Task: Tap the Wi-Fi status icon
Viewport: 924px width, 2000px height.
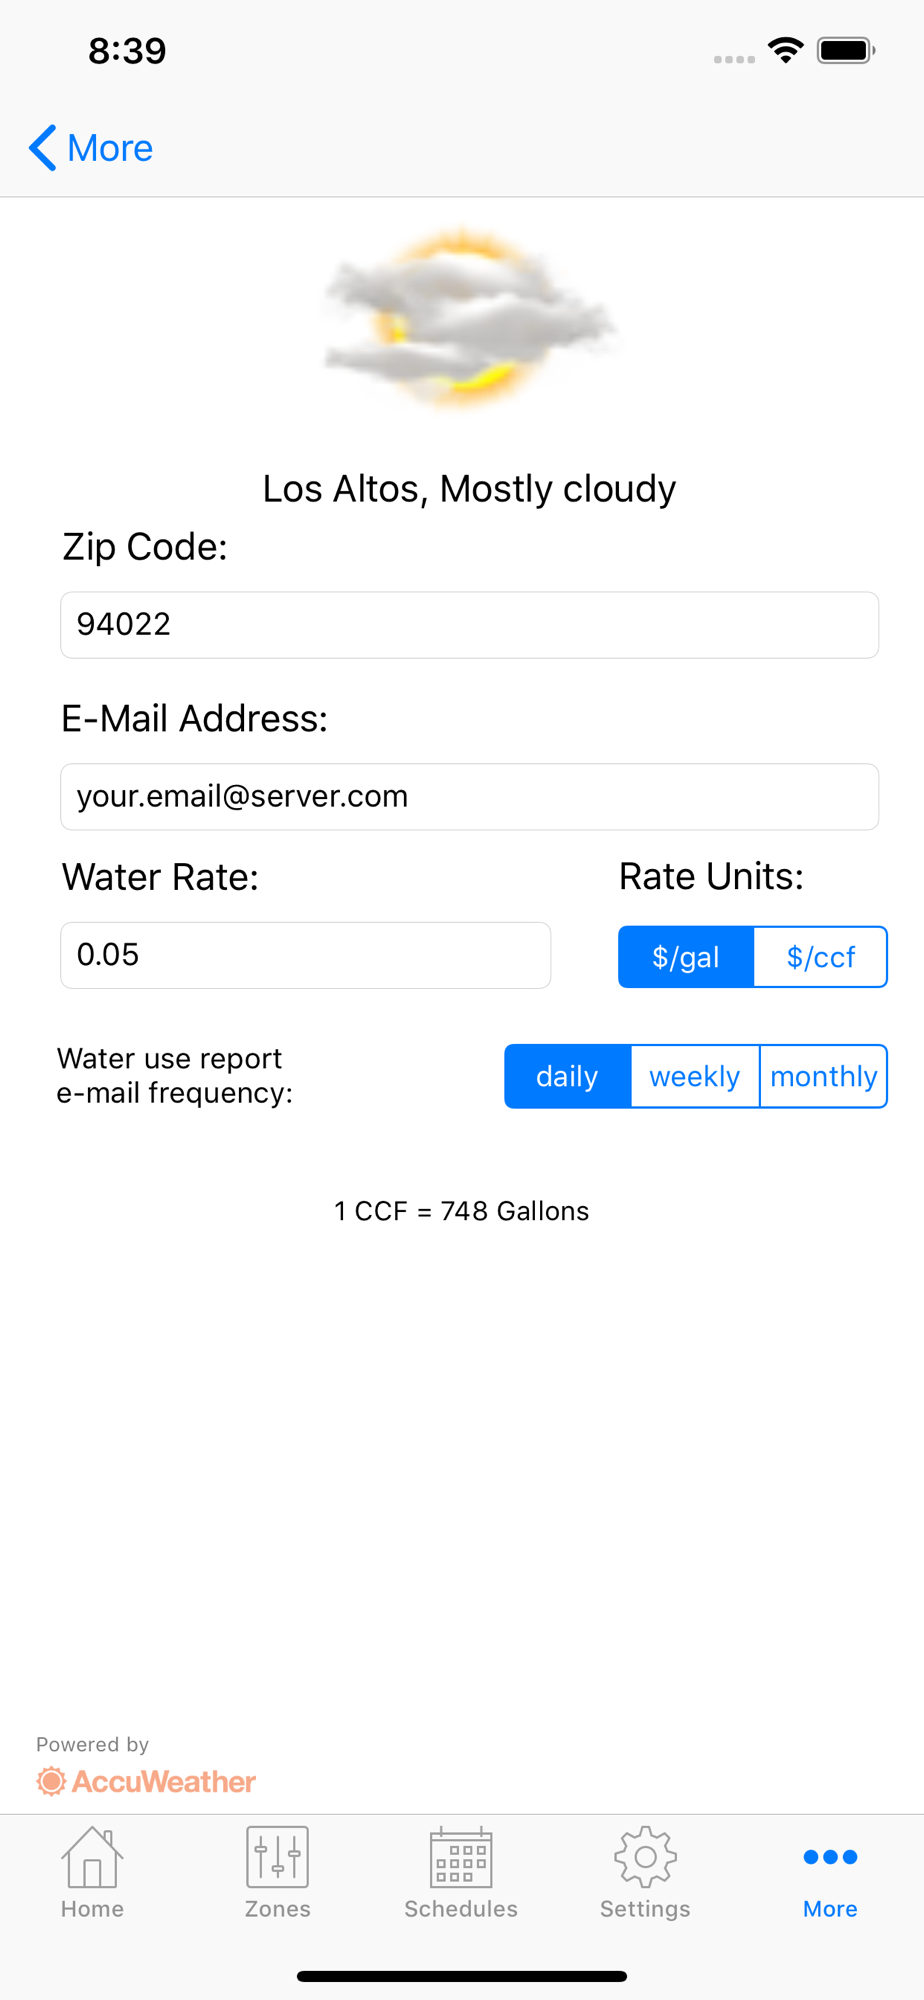Action: tap(786, 50)
